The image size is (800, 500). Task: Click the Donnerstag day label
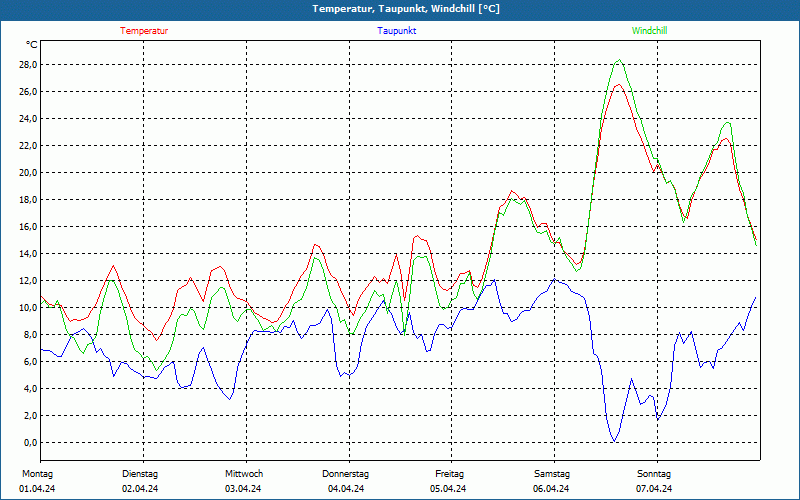345,474
